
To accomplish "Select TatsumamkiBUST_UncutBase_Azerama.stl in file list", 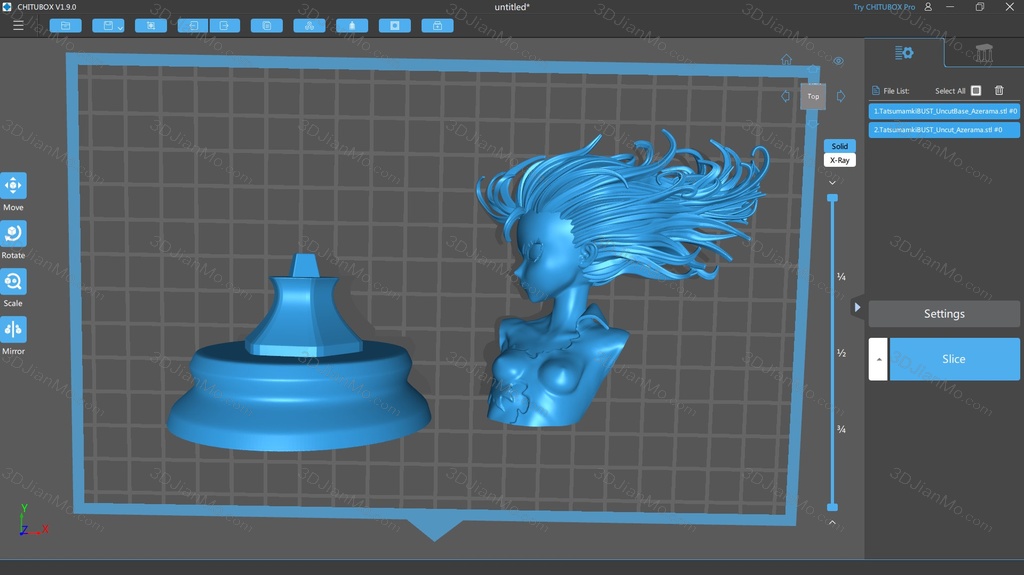I will [x=944, y=111].
